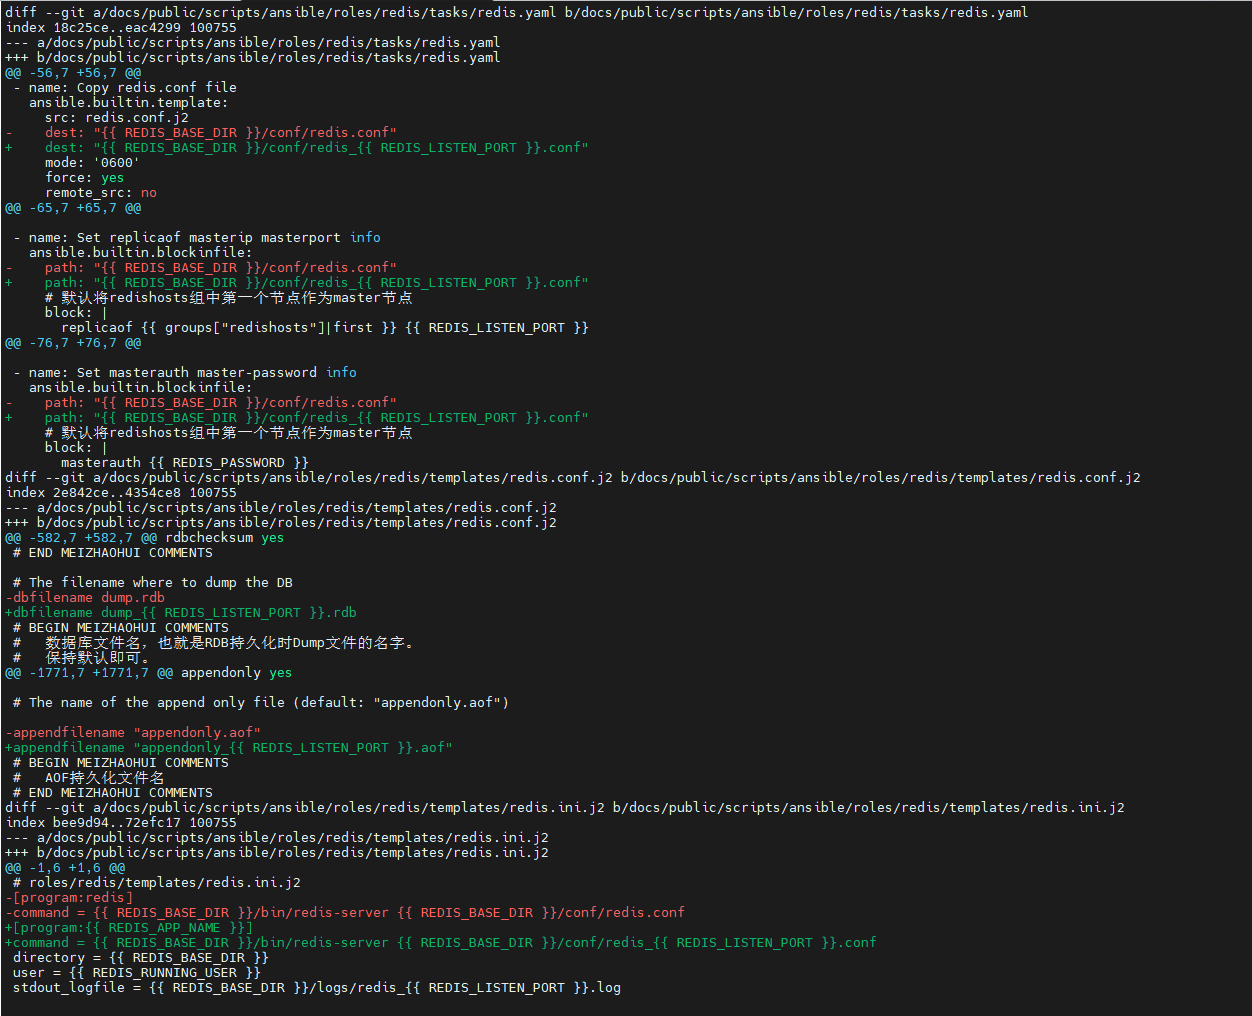
Task: Click "--- a/..." line for redis.conf.j2
Action: tap(281, 507)
